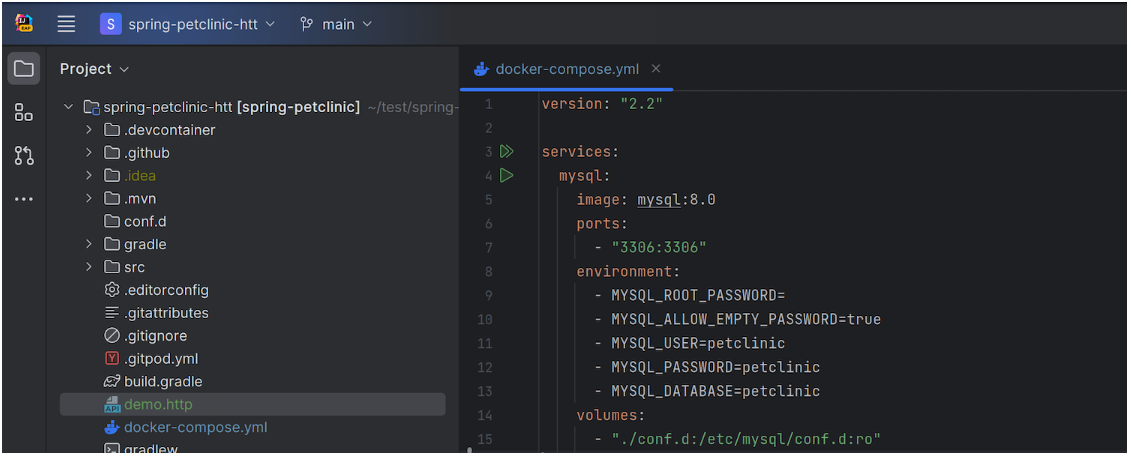Collapse the spring-petclinic-htt root node

(68, 107)
